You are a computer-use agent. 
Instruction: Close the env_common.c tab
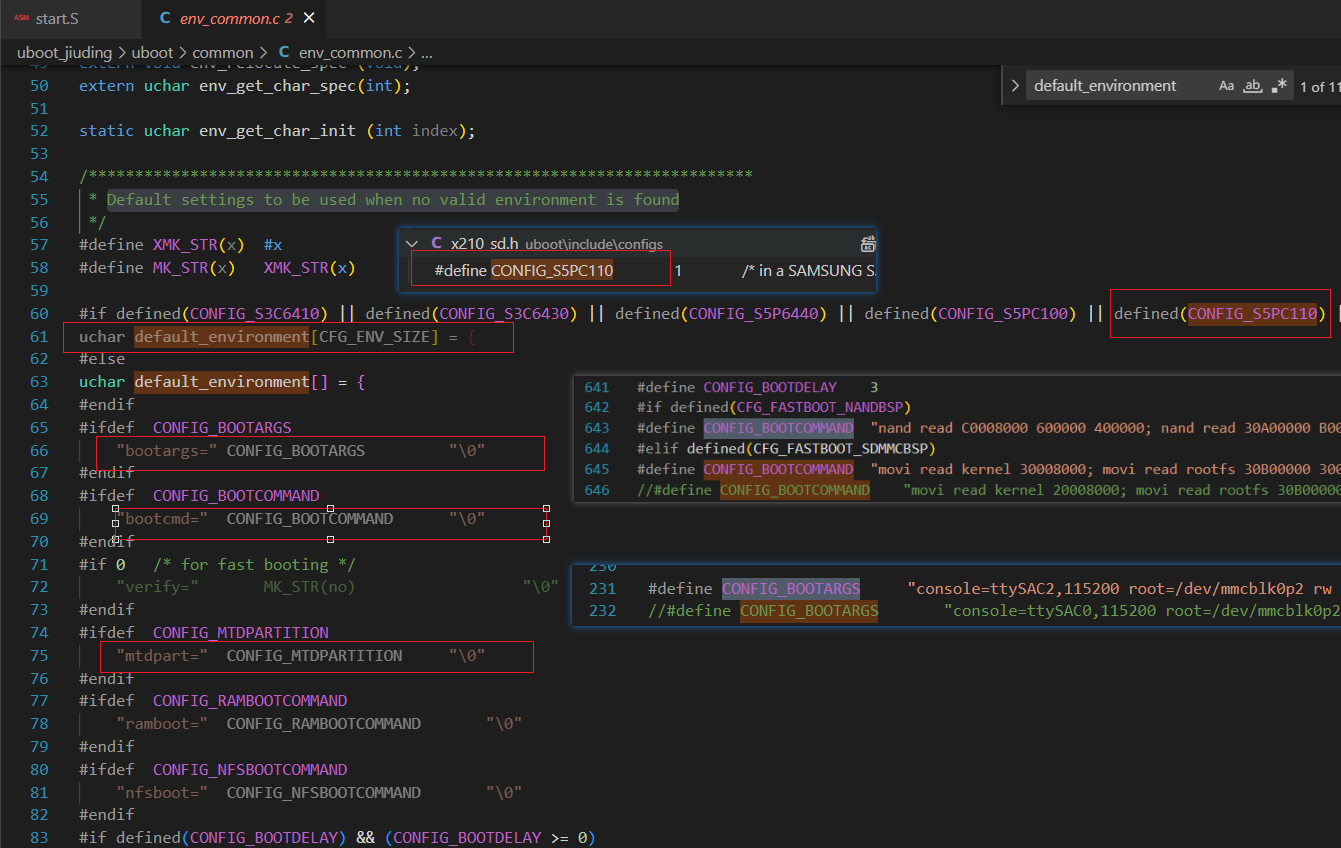(x=310, y=19)
